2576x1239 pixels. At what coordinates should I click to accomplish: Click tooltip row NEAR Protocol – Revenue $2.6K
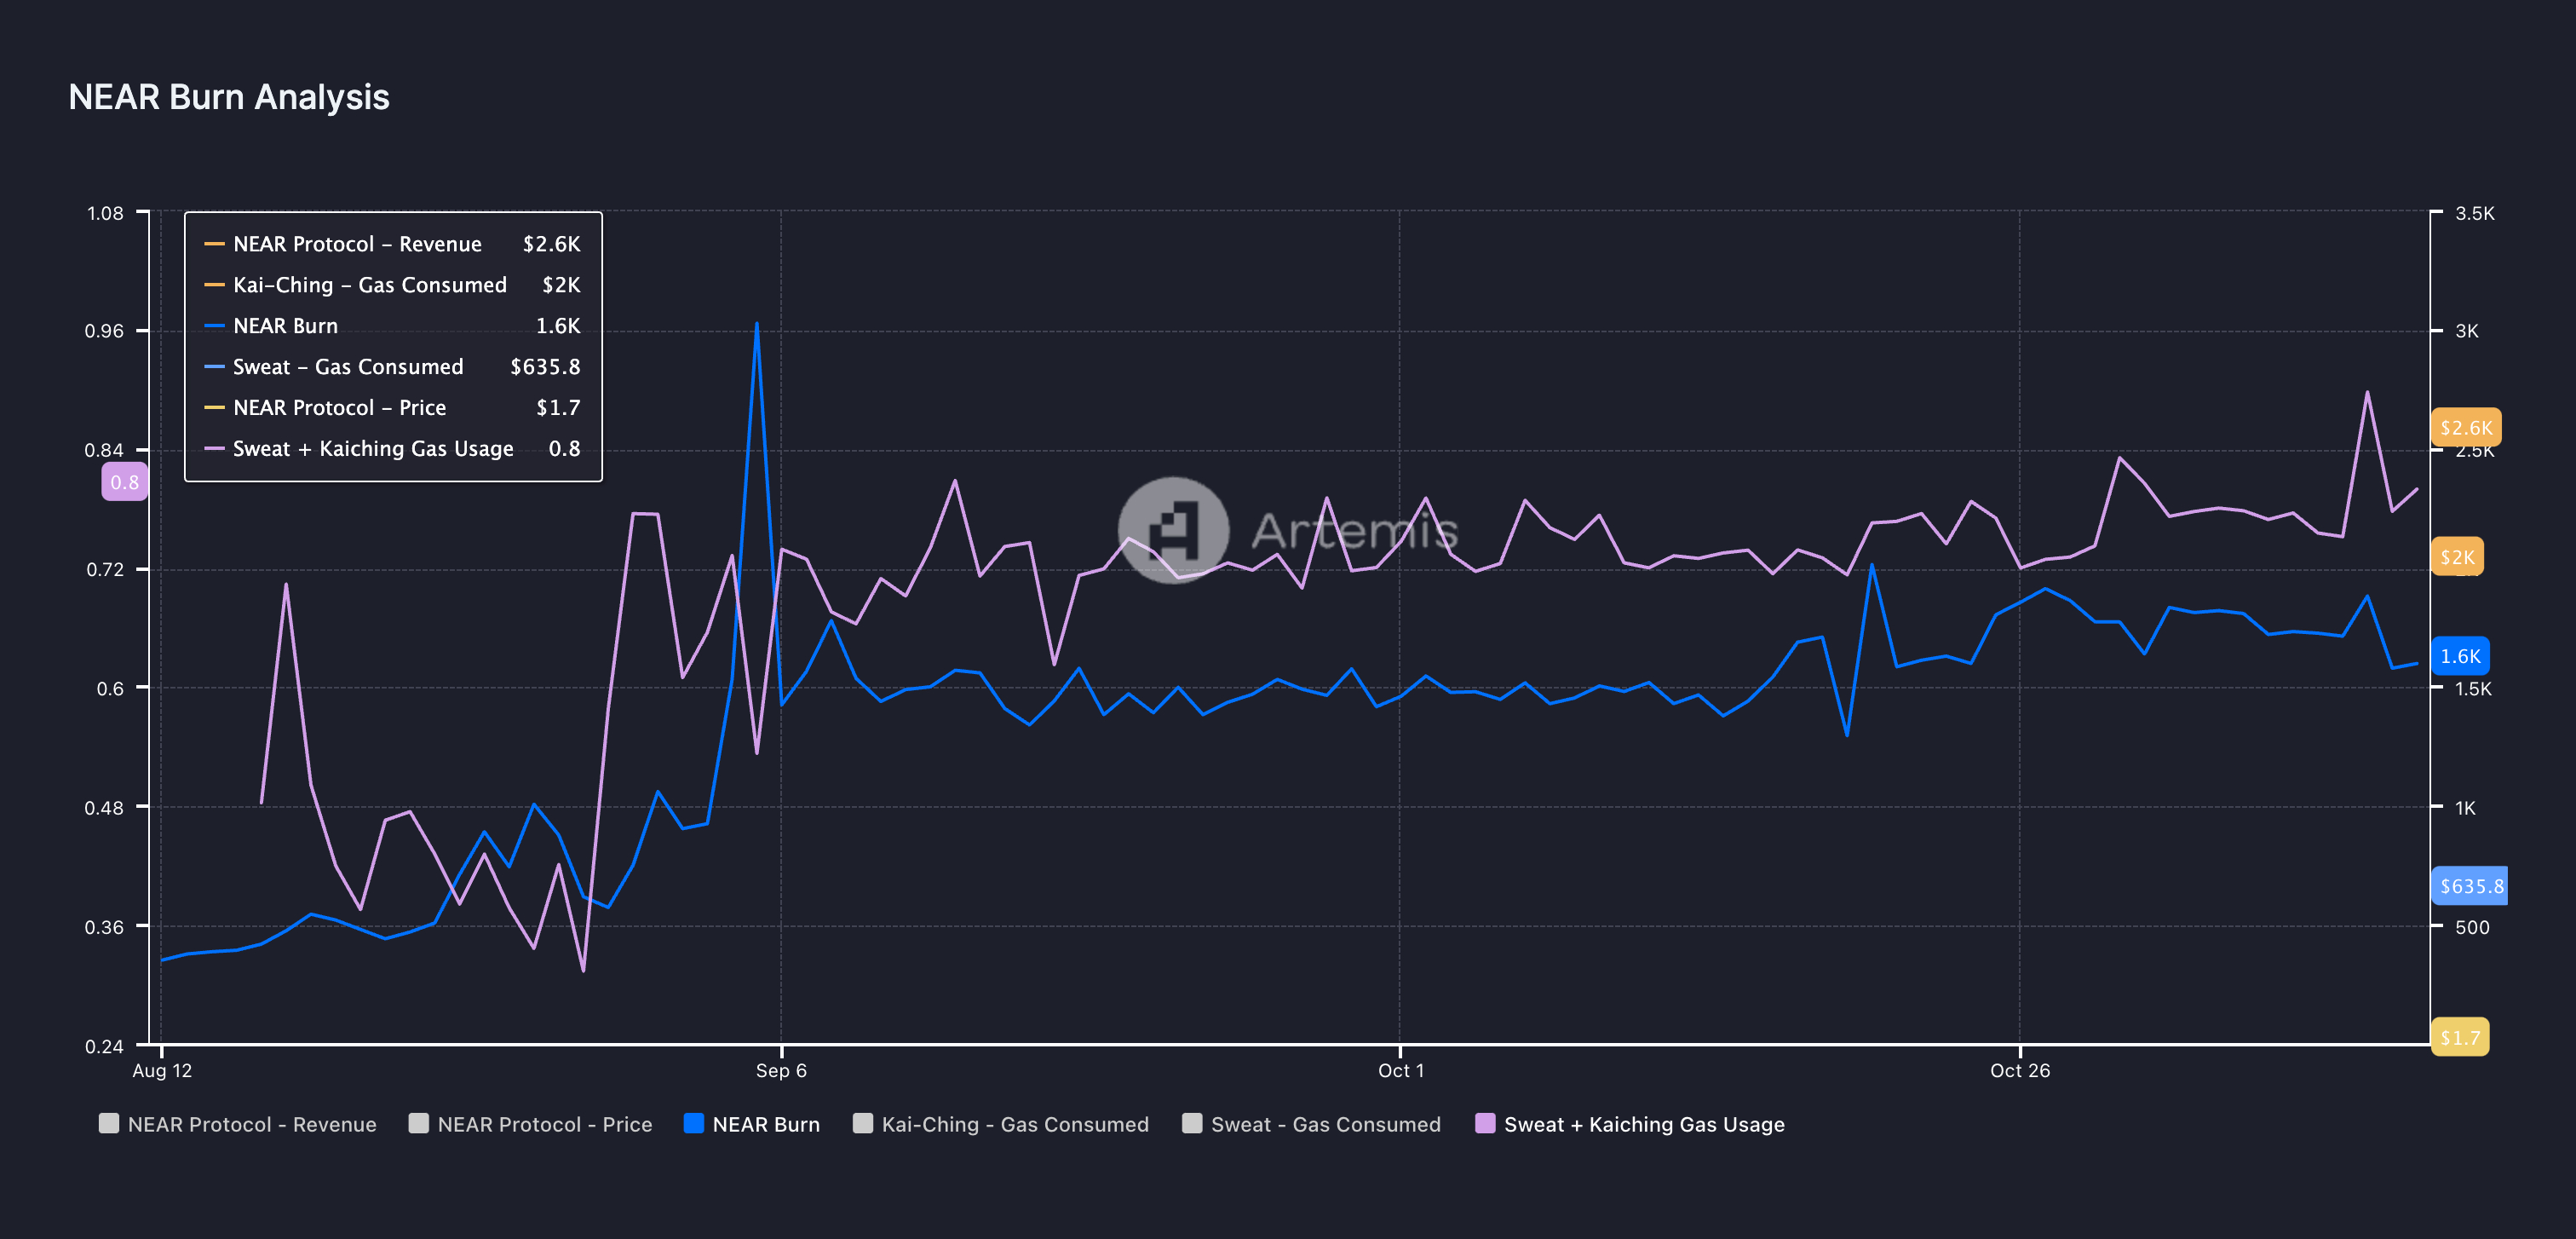[x=393, y=244]
